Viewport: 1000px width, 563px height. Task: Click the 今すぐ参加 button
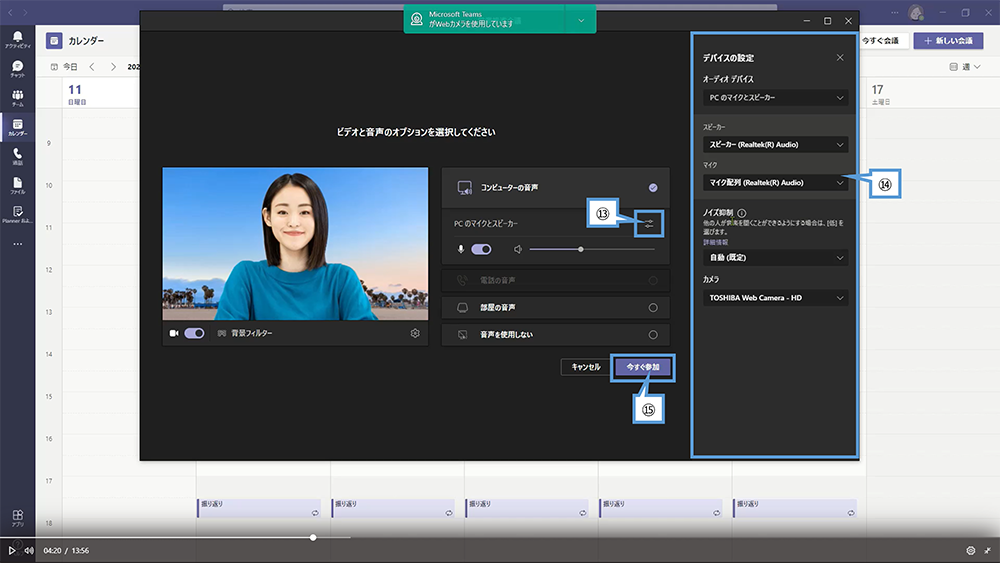tap(642, 367)
